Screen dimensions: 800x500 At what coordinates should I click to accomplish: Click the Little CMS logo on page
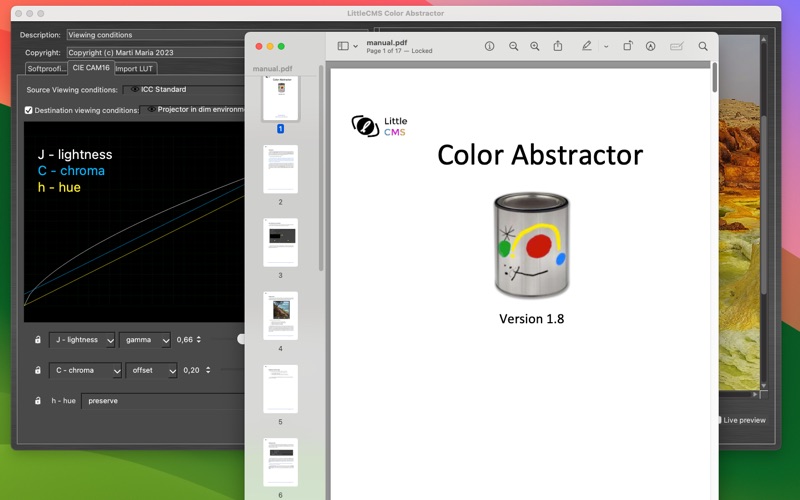point(379,126)
